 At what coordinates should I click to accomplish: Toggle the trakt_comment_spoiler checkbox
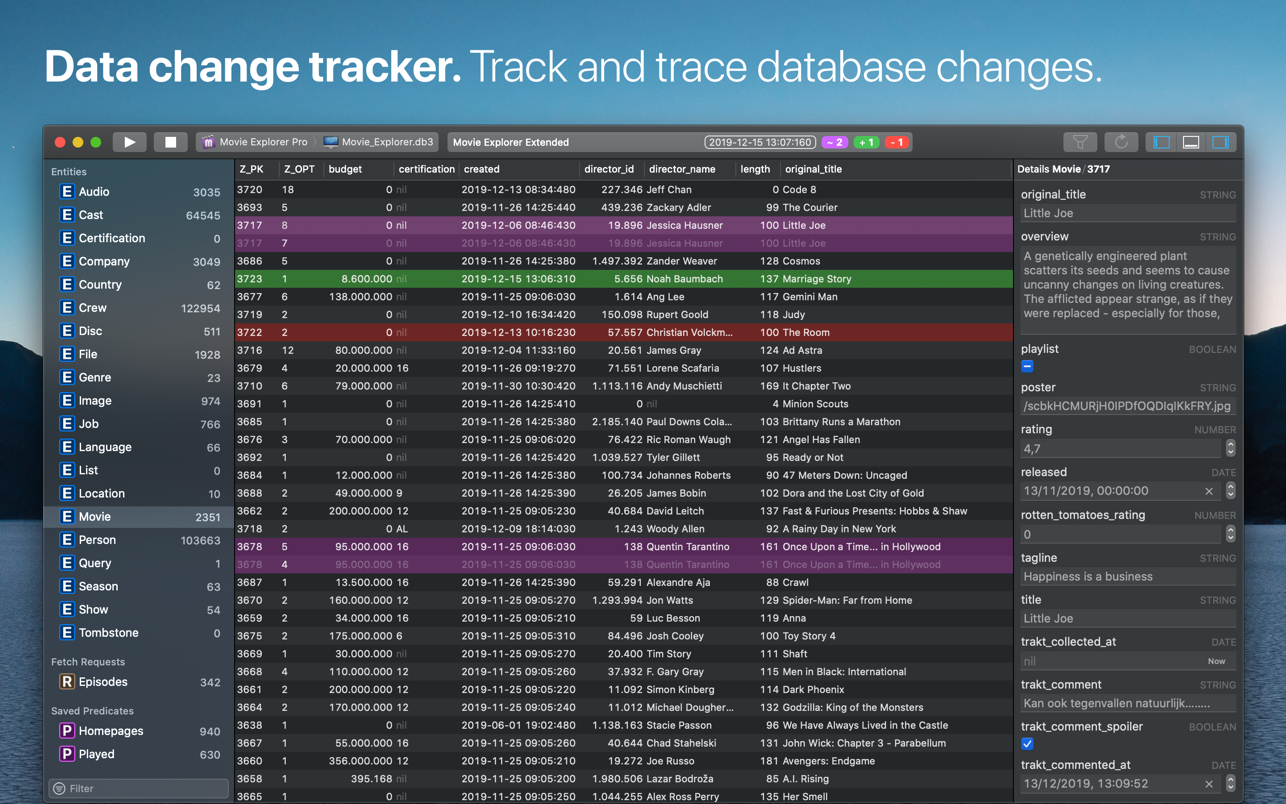click(1027, 744)
